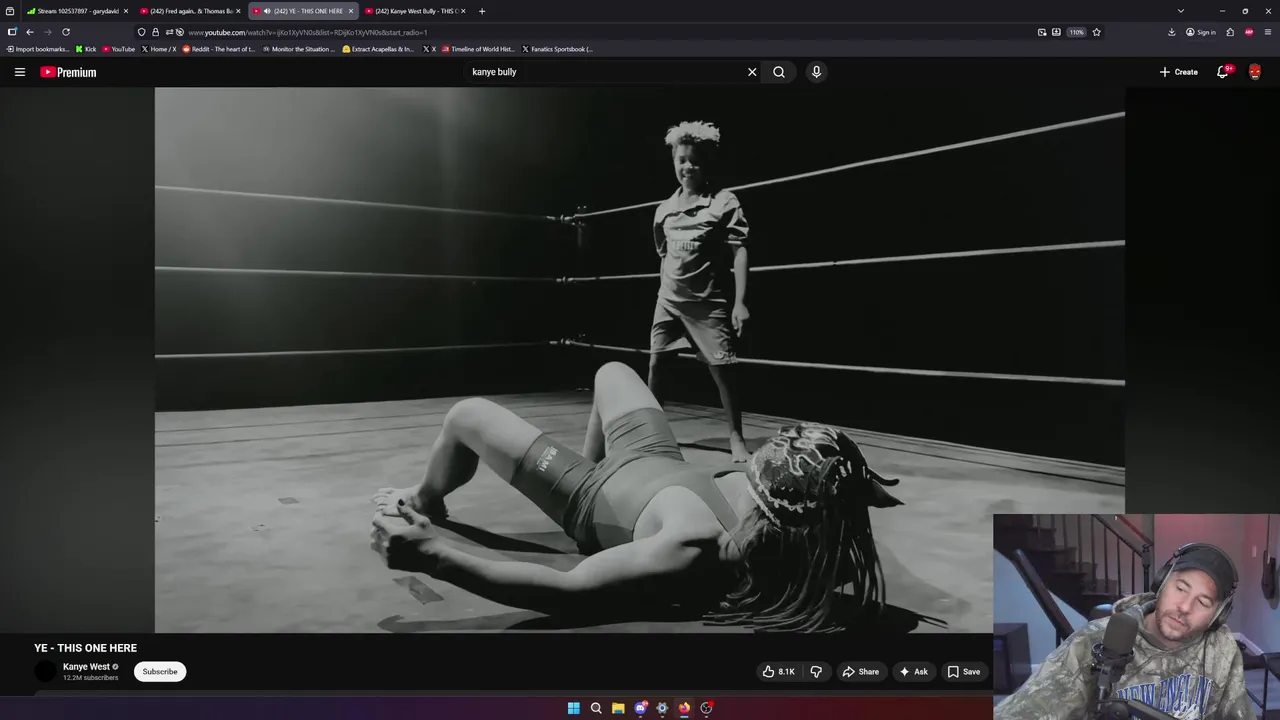Open a new browser tab
1280x720 pixels.
(x=482, y=11)
